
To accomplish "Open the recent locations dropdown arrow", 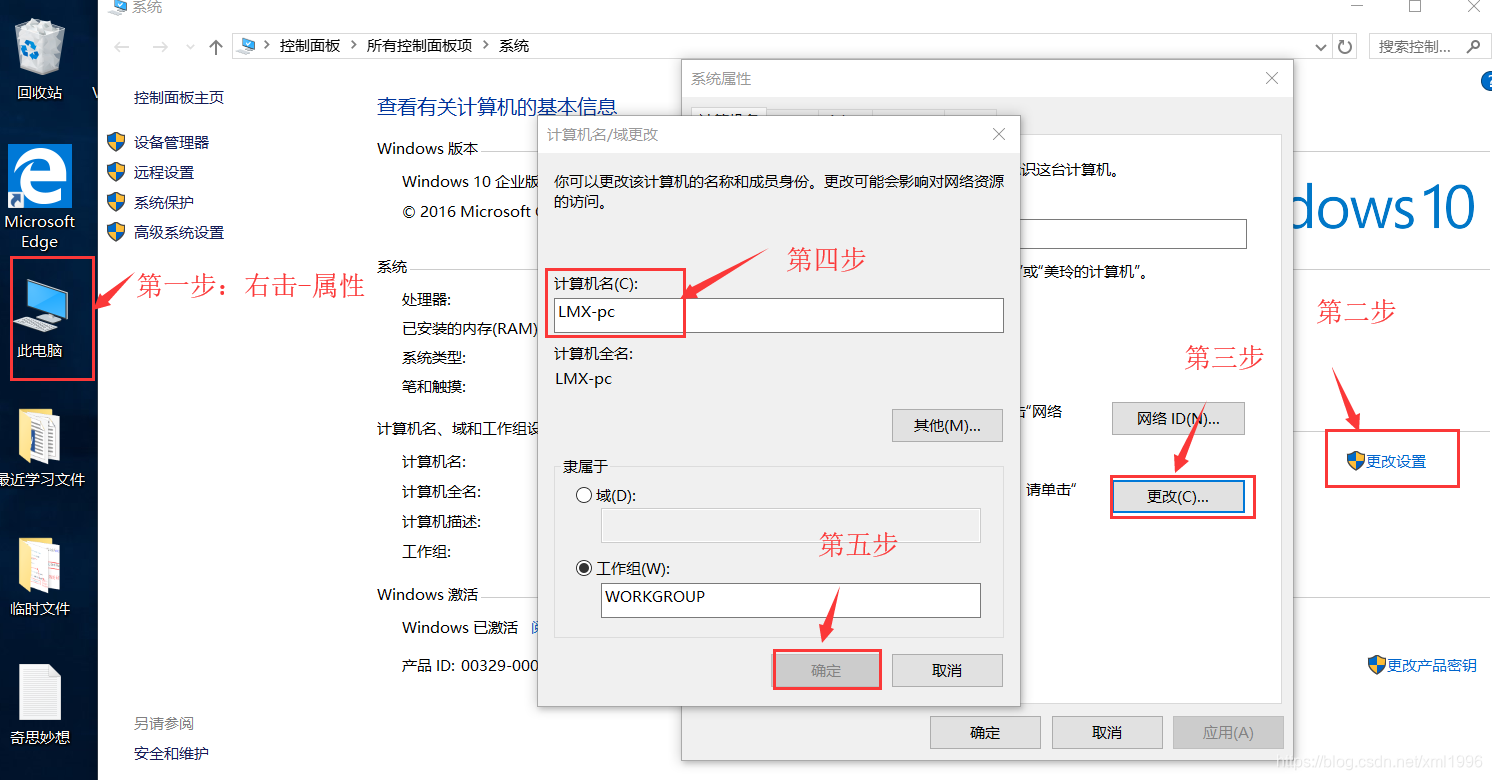I will coord(189,47).
